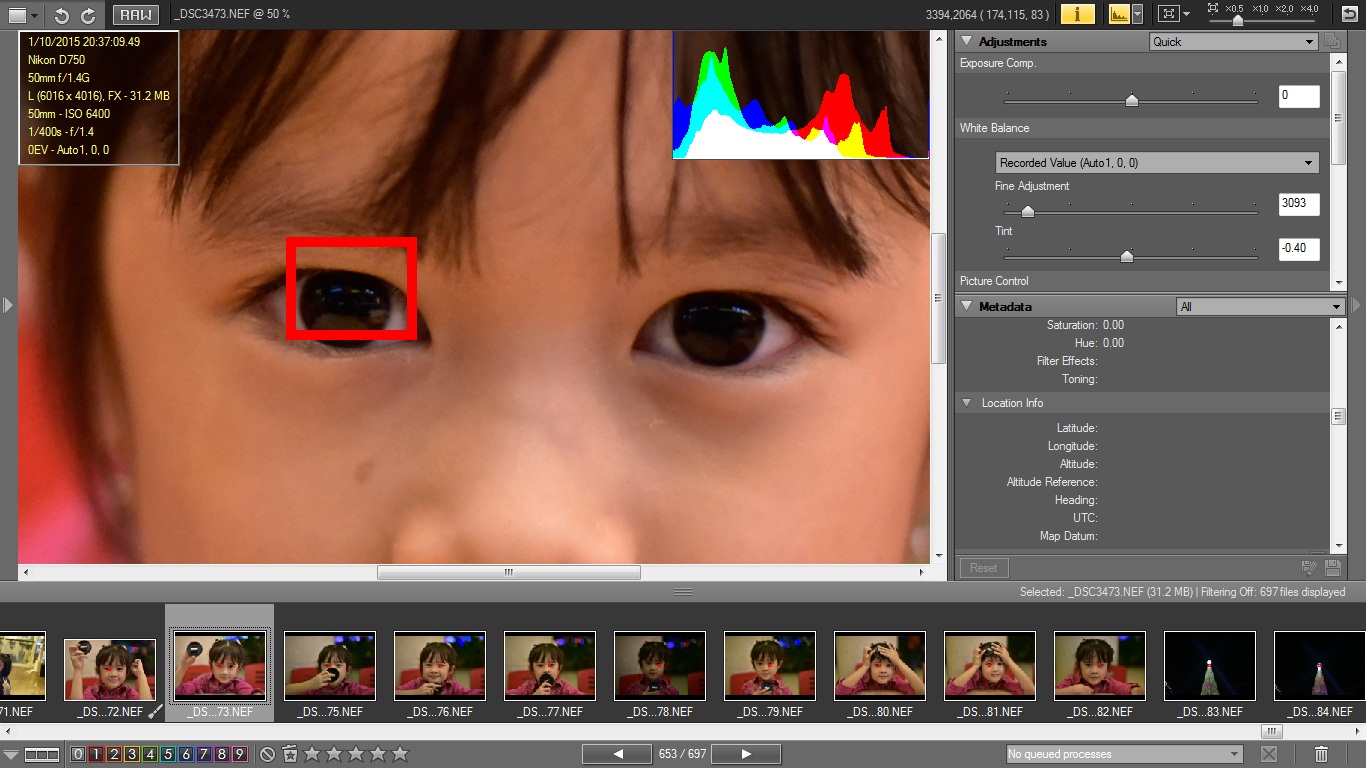Collapse the Location Info section
Viewport: 1366px width, 768px height.
coord(966,403)
